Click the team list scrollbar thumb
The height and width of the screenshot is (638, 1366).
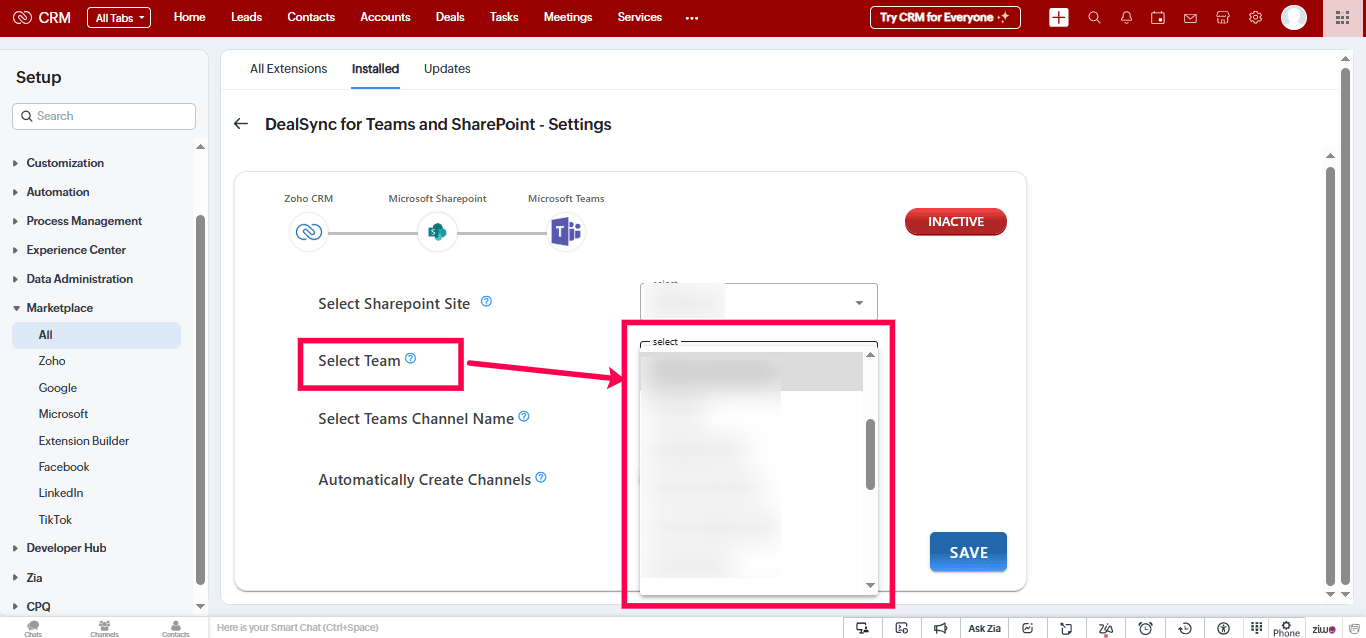click(870, 454)
